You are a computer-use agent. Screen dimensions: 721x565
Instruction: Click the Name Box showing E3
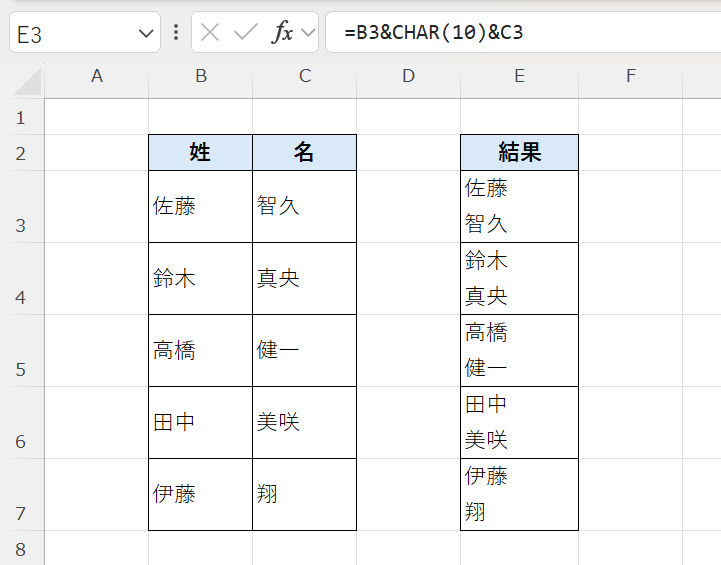click(x=70, y=33)
